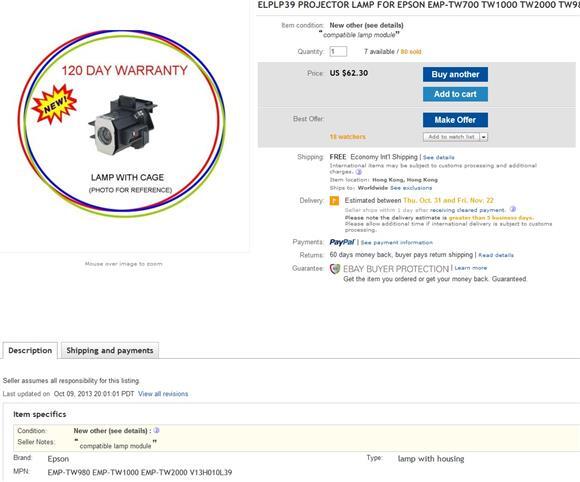Screen dimensions: 580x482
Task: Click the NEW! starburst badge on image
Action: pyautogui.click(x=54, y=104)
